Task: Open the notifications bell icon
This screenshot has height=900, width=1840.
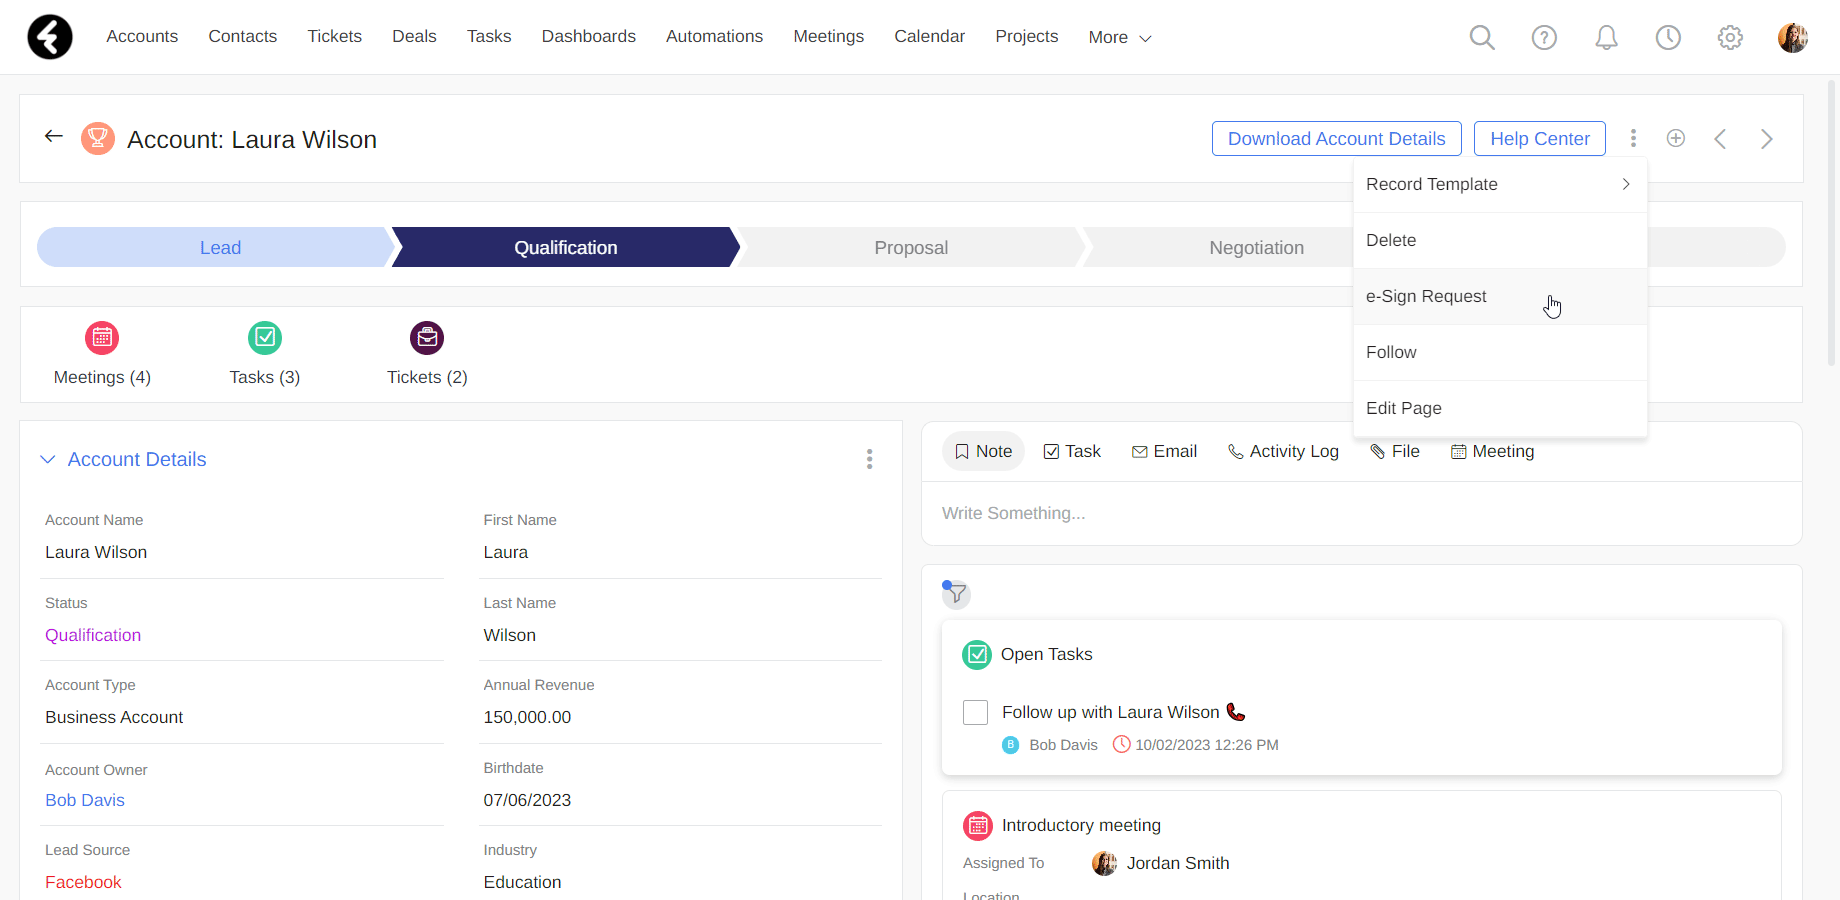Action: tap(1606, 37)
